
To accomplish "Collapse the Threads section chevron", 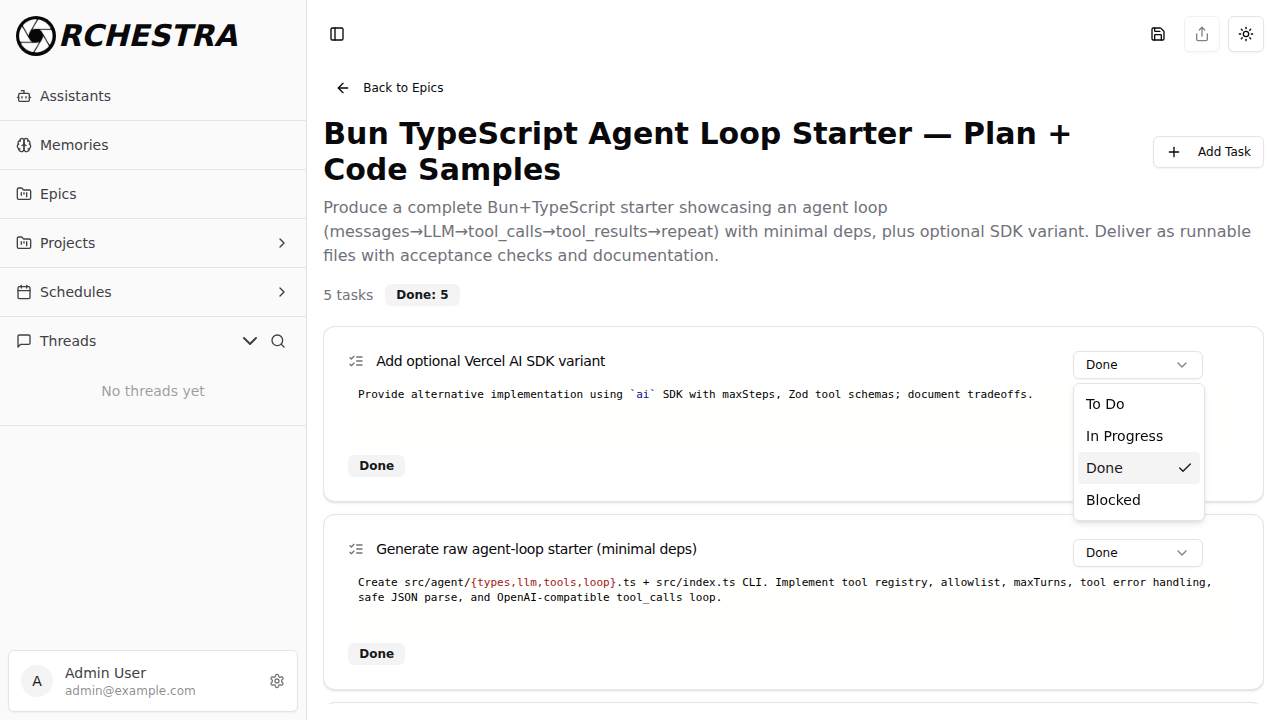I will pos(250,341).
